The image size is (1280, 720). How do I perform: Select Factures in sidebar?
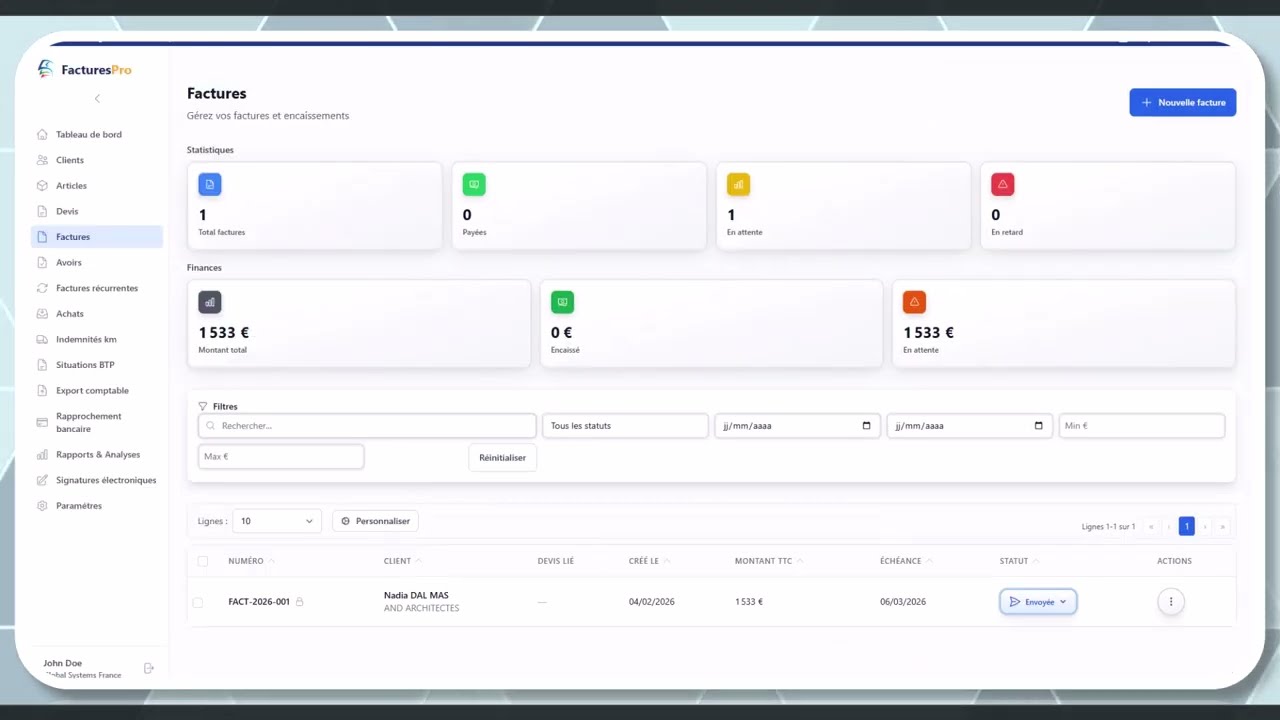[x=96, y=237]
